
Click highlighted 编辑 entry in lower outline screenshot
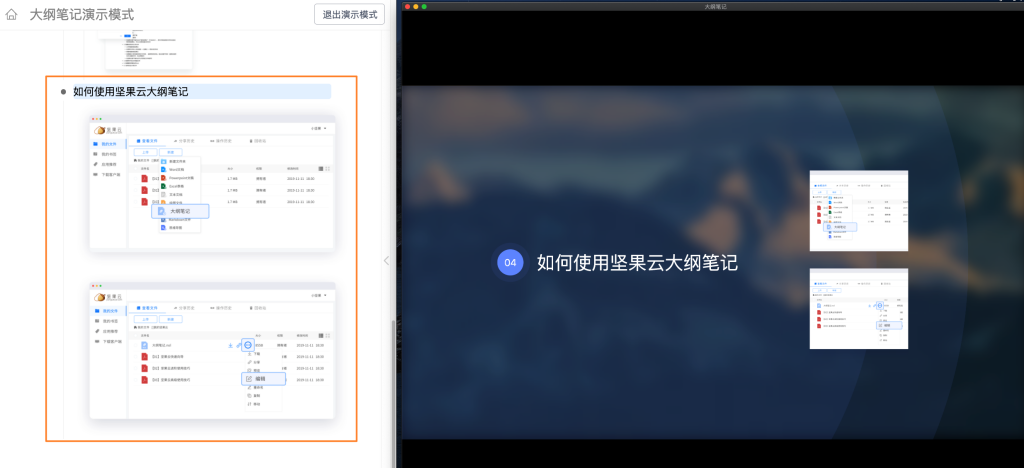coord(263,379)
